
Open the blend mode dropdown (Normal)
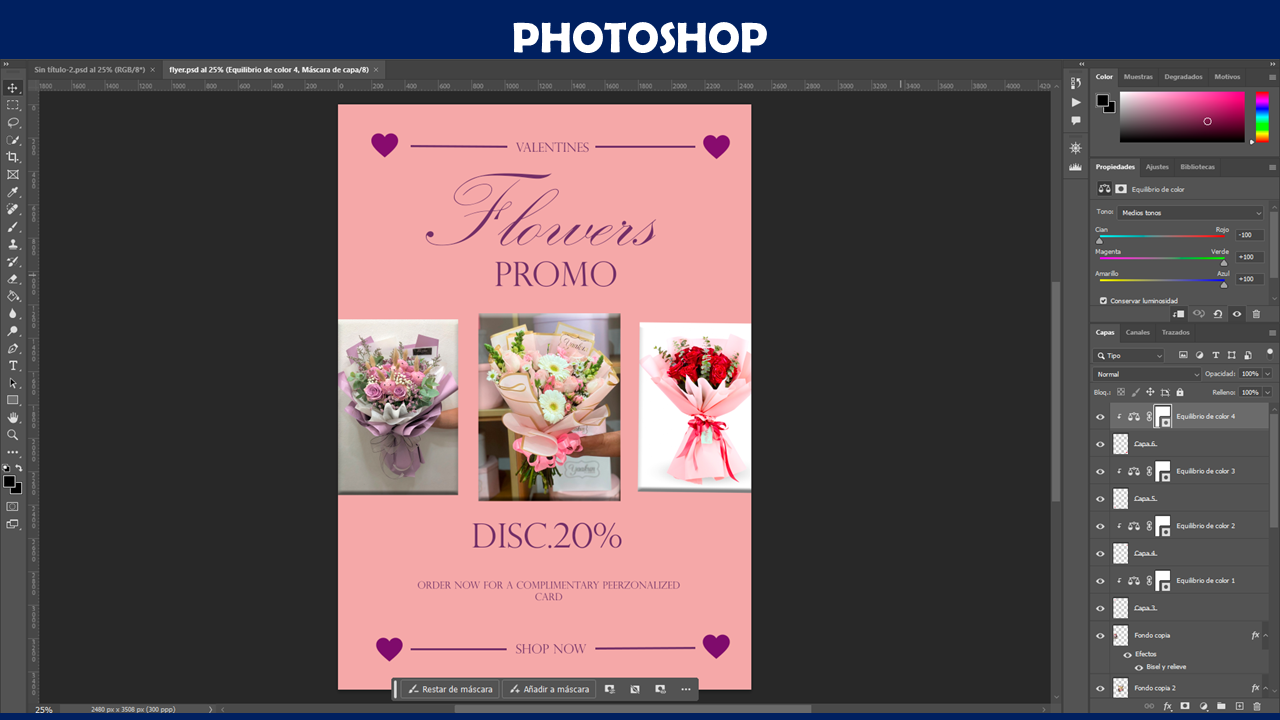coord(1145,374)
